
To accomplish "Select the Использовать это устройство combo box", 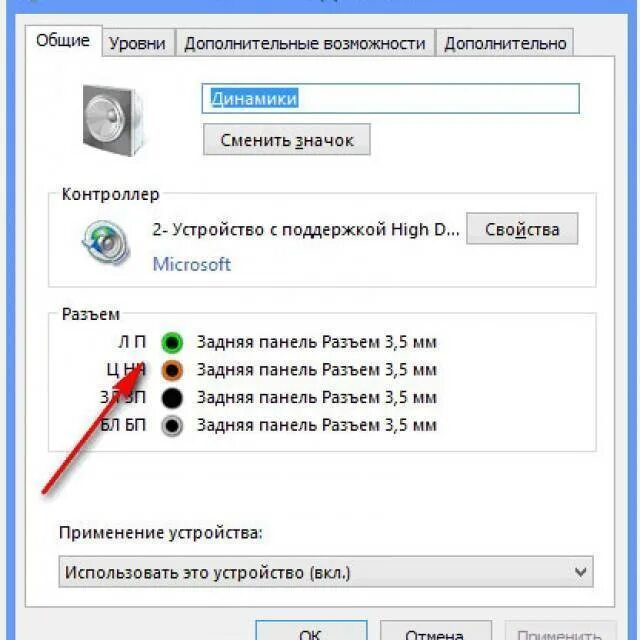I will pos(326,572).
